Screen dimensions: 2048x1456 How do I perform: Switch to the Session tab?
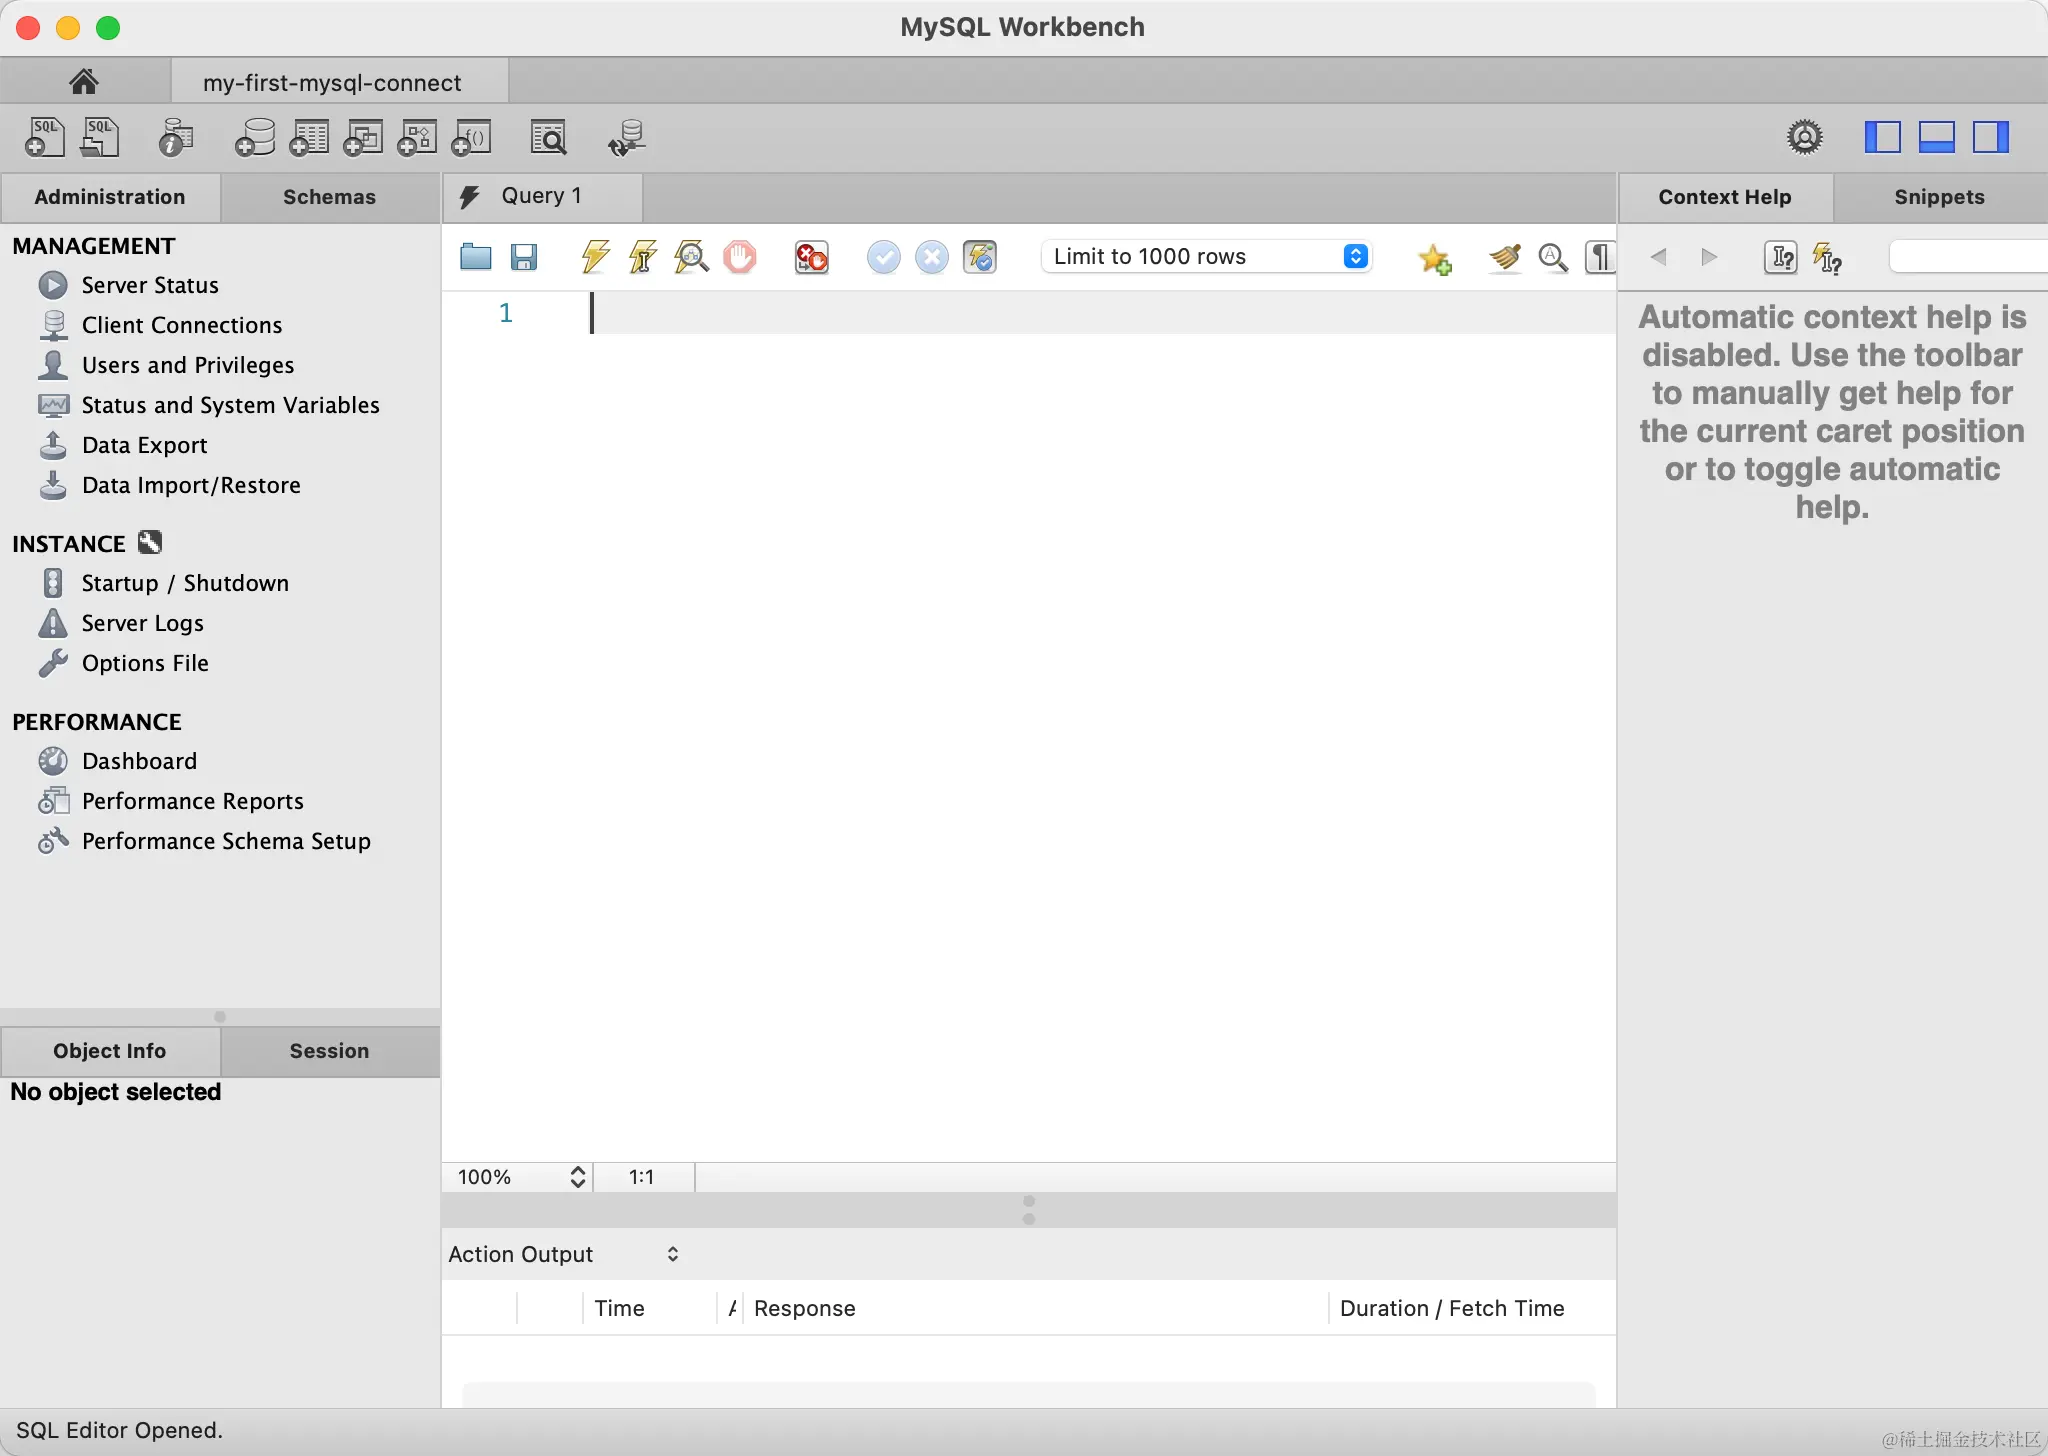pos(330,1051)
